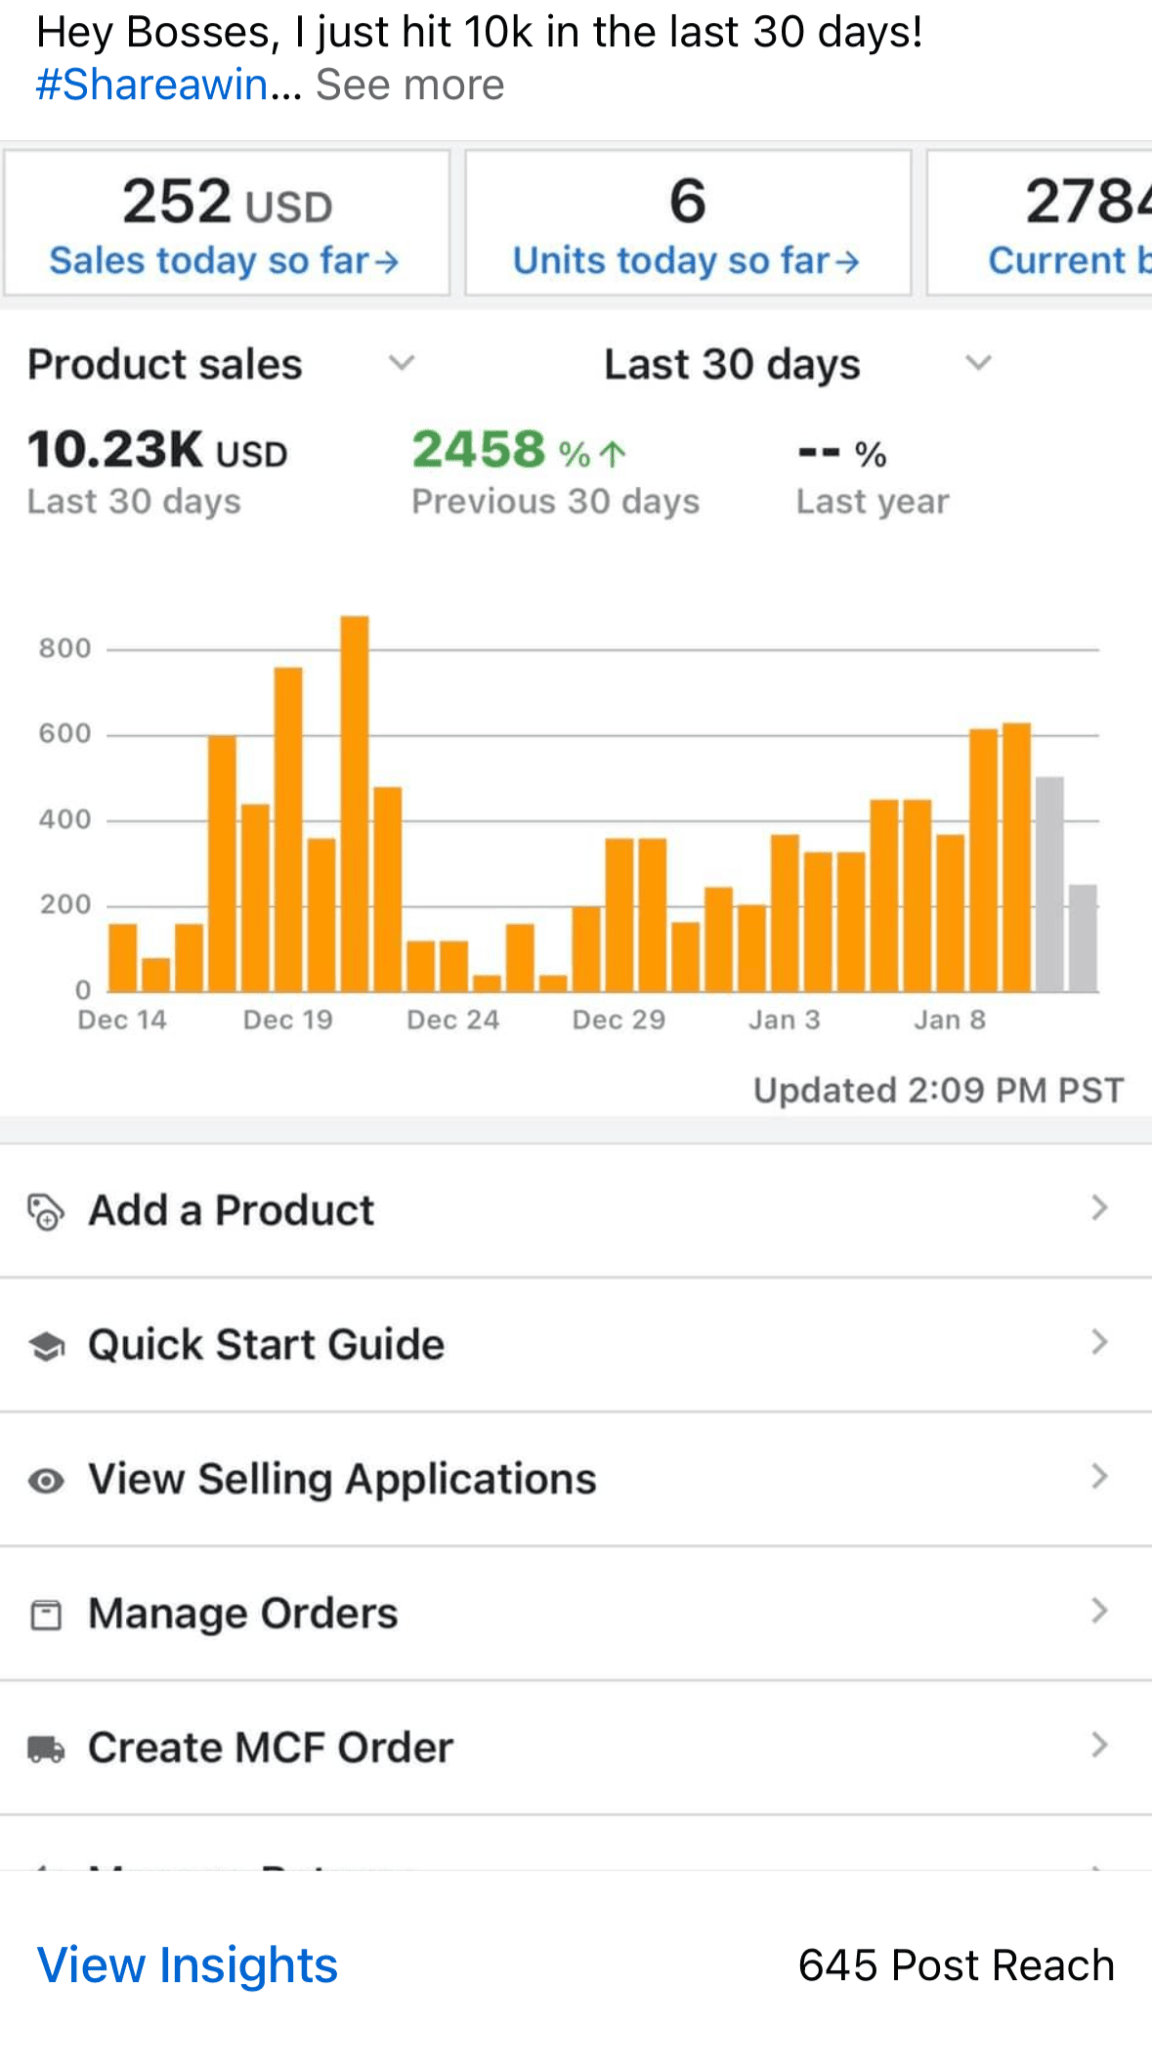Expand the Add a Product chevron

[1099, 1208]
